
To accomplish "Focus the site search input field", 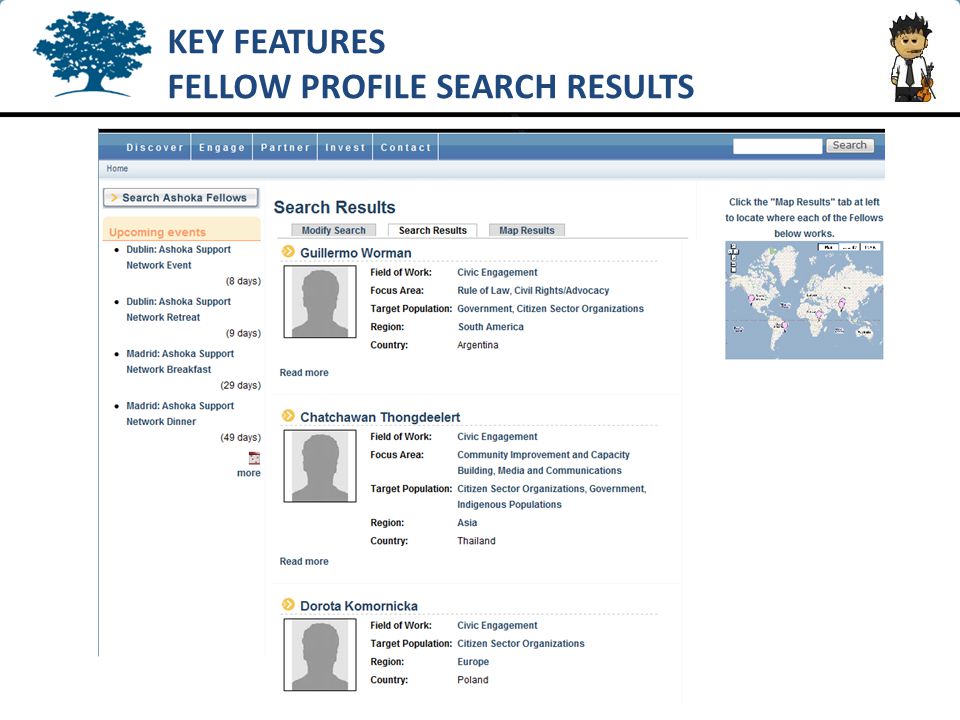I will point(778,146).
